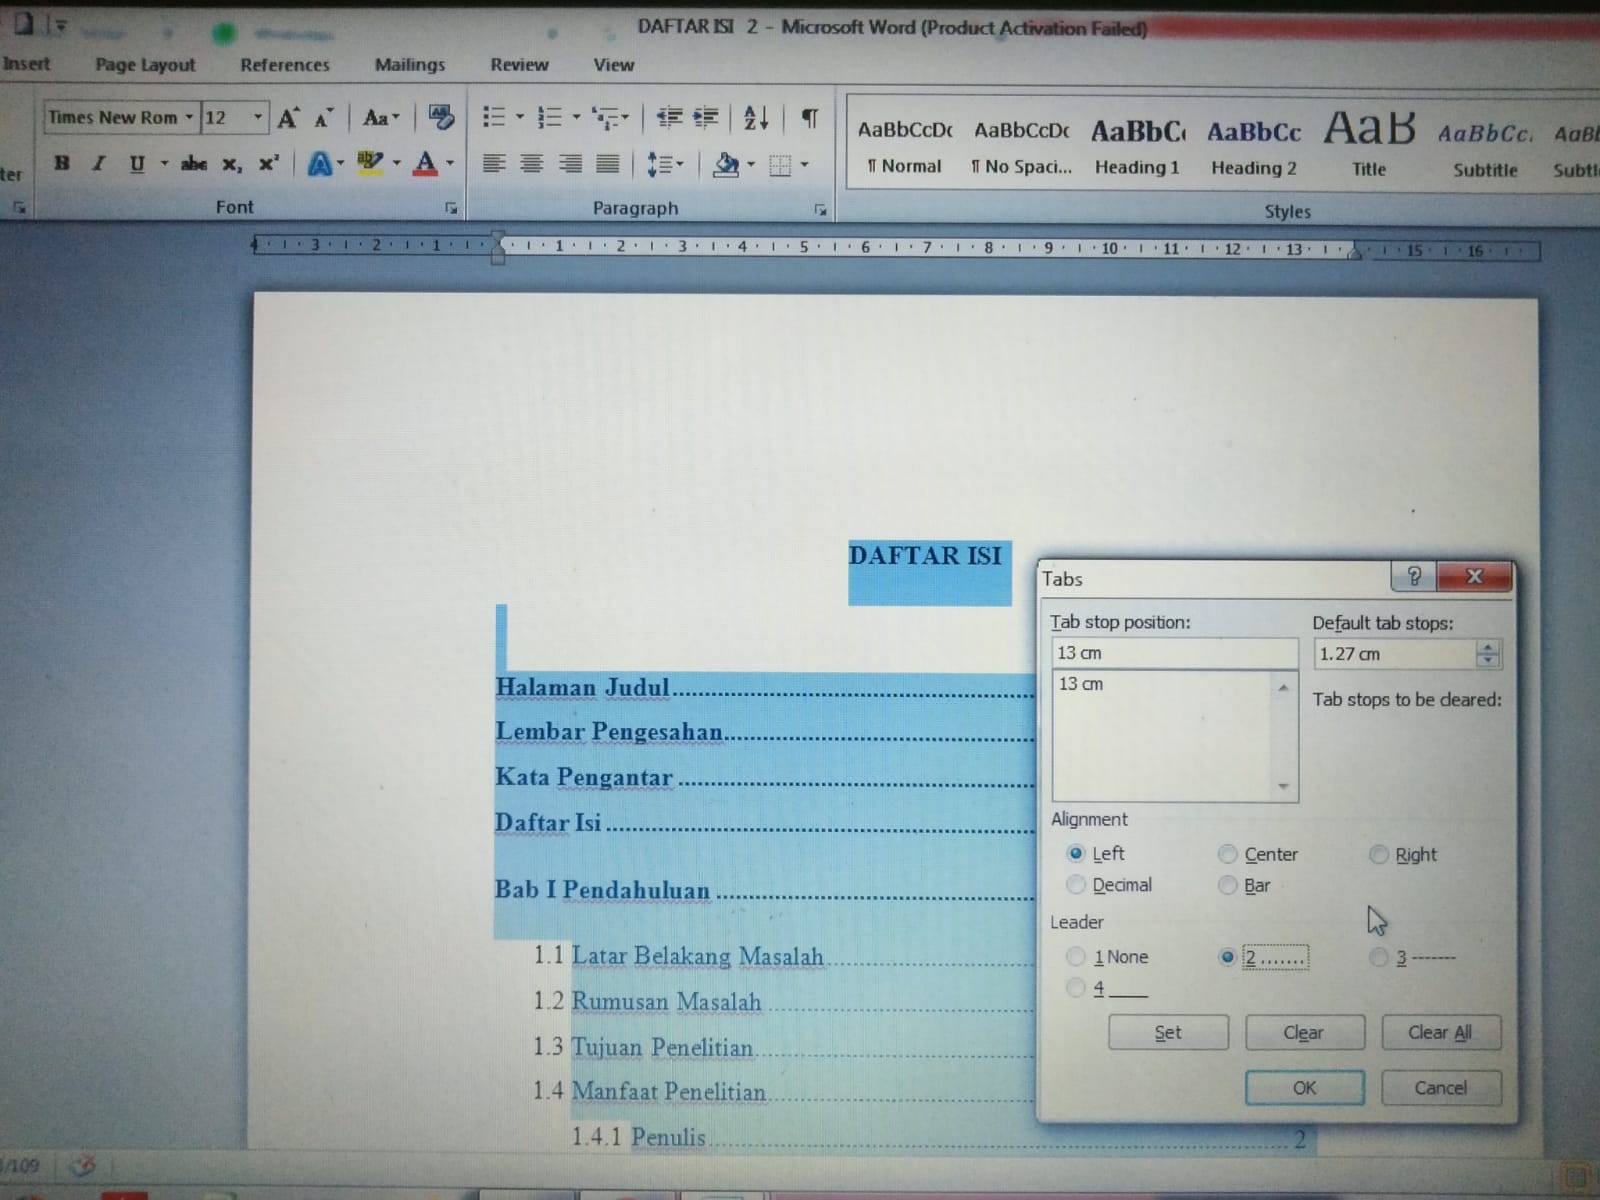The image size is (1600, 1200).
Task: Click the text highlight color swatch
Action: point(370,163)
